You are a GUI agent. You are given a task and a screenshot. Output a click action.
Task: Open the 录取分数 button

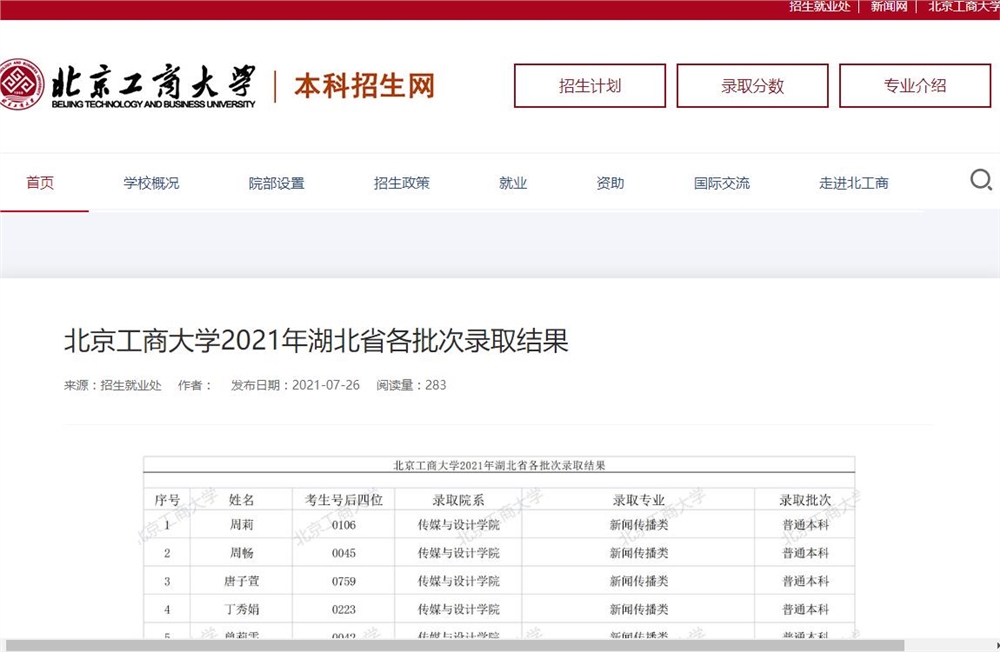[x=753, y=85]
